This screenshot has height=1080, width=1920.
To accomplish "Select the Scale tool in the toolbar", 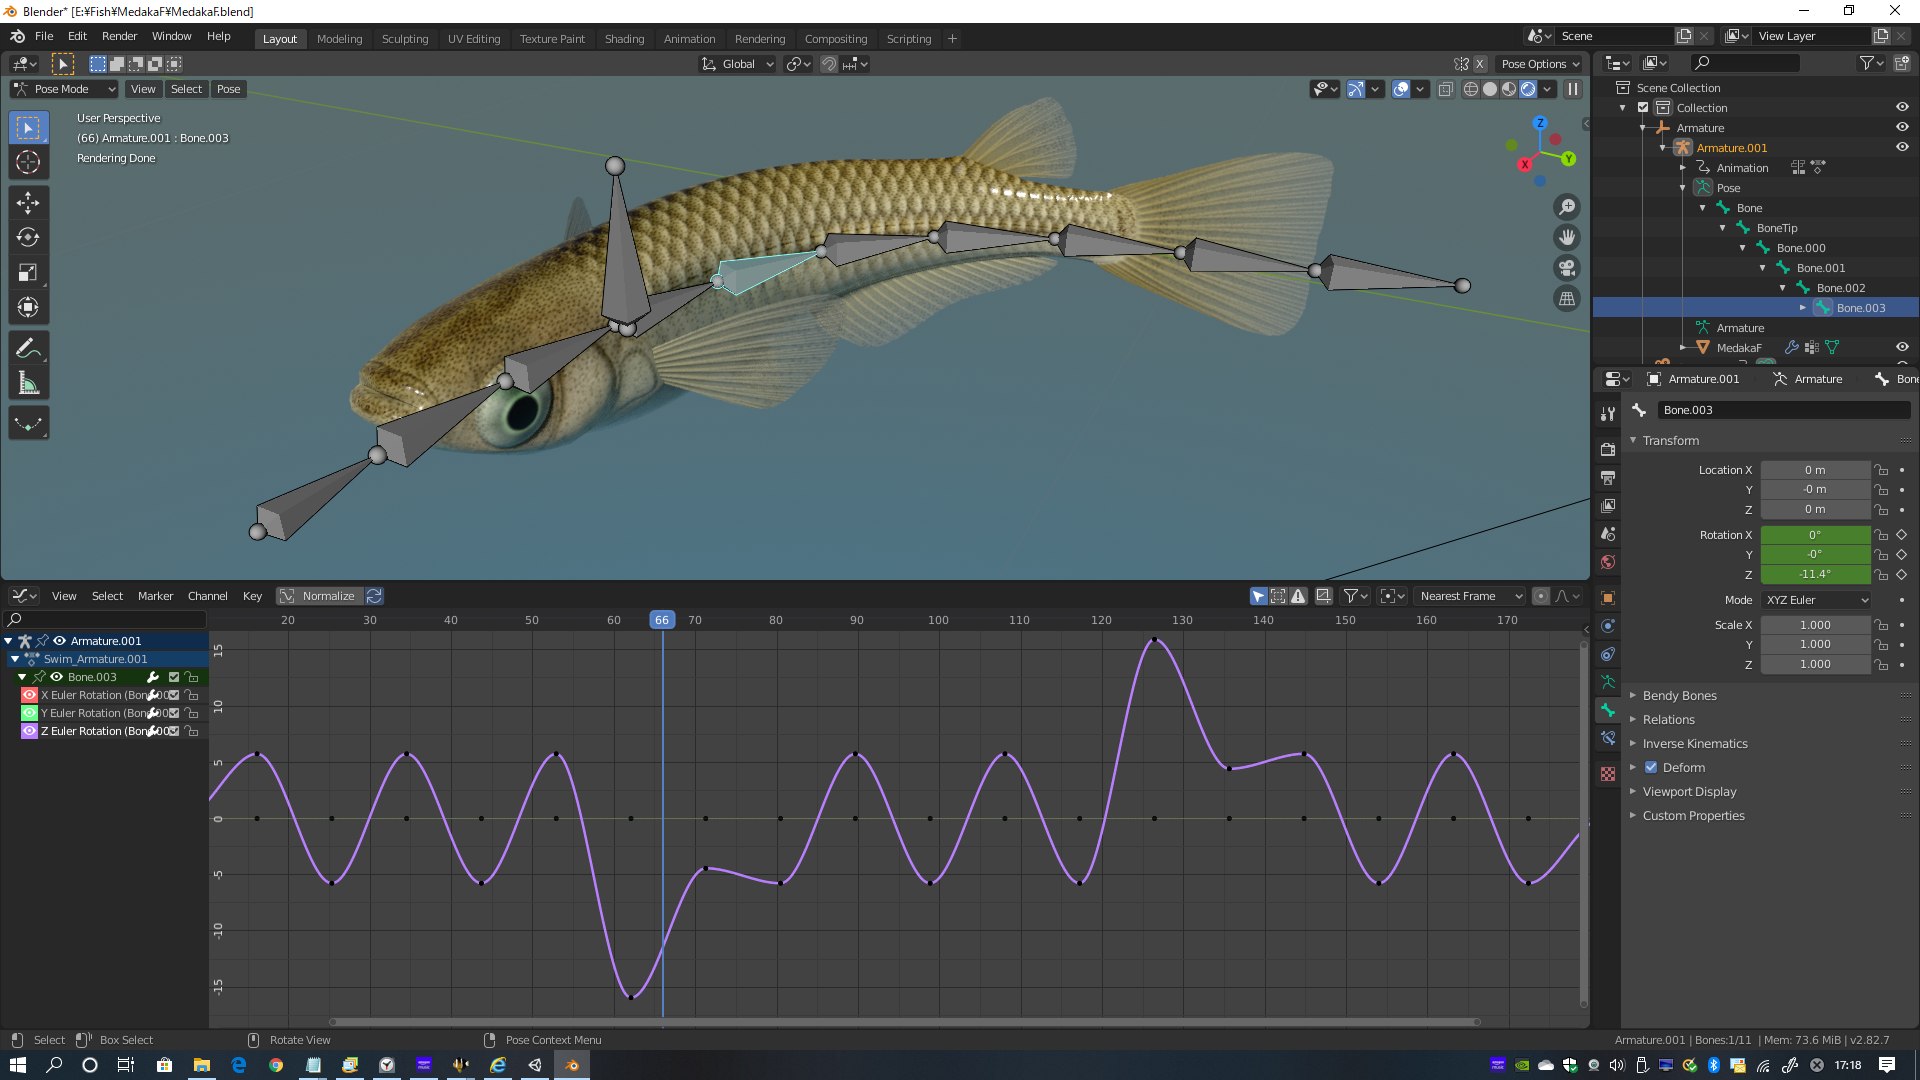I will click(28, 273).
